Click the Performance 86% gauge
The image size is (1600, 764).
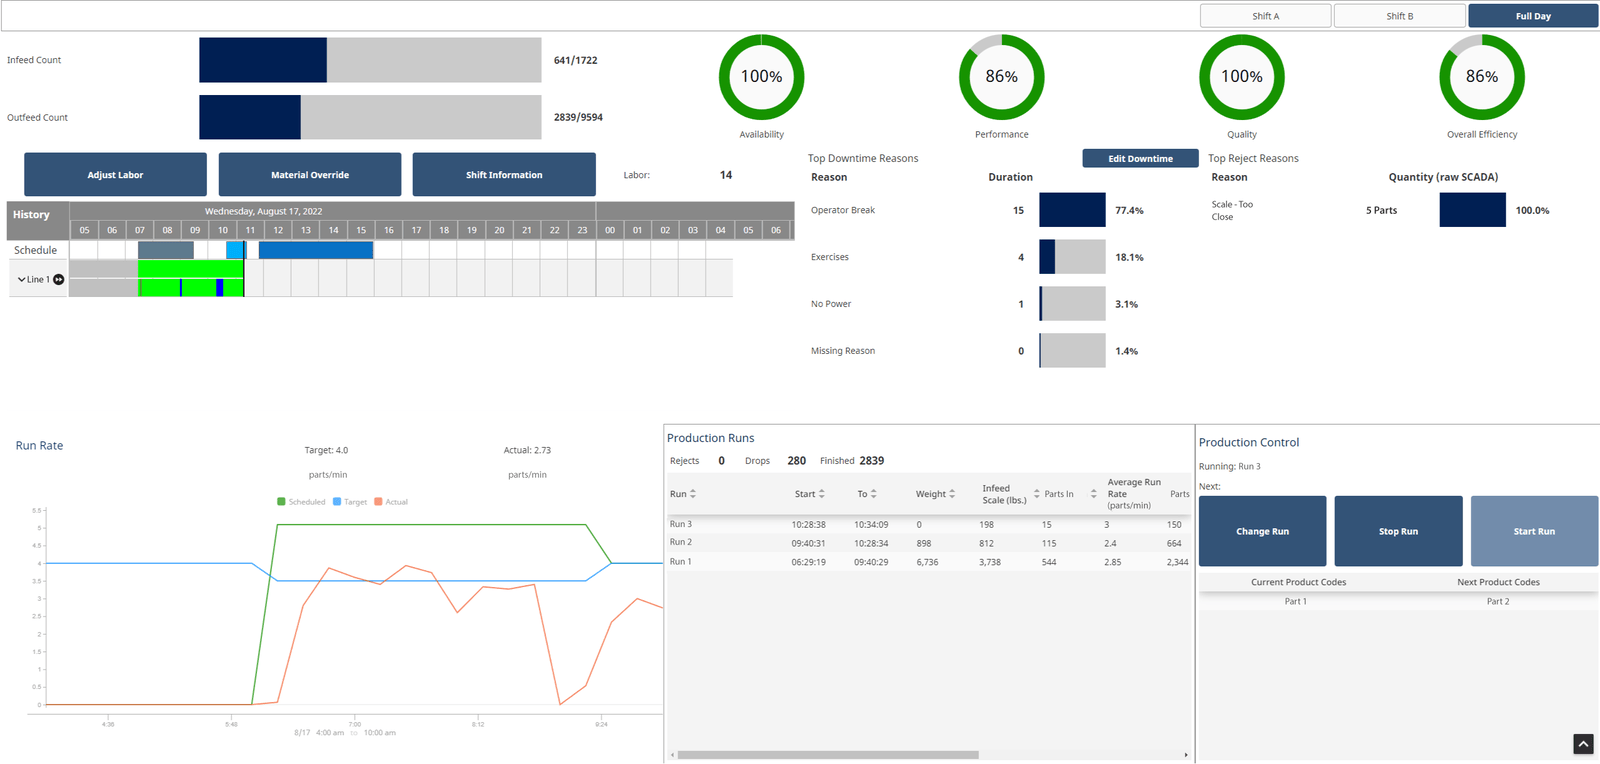(x=1001, y=77)
